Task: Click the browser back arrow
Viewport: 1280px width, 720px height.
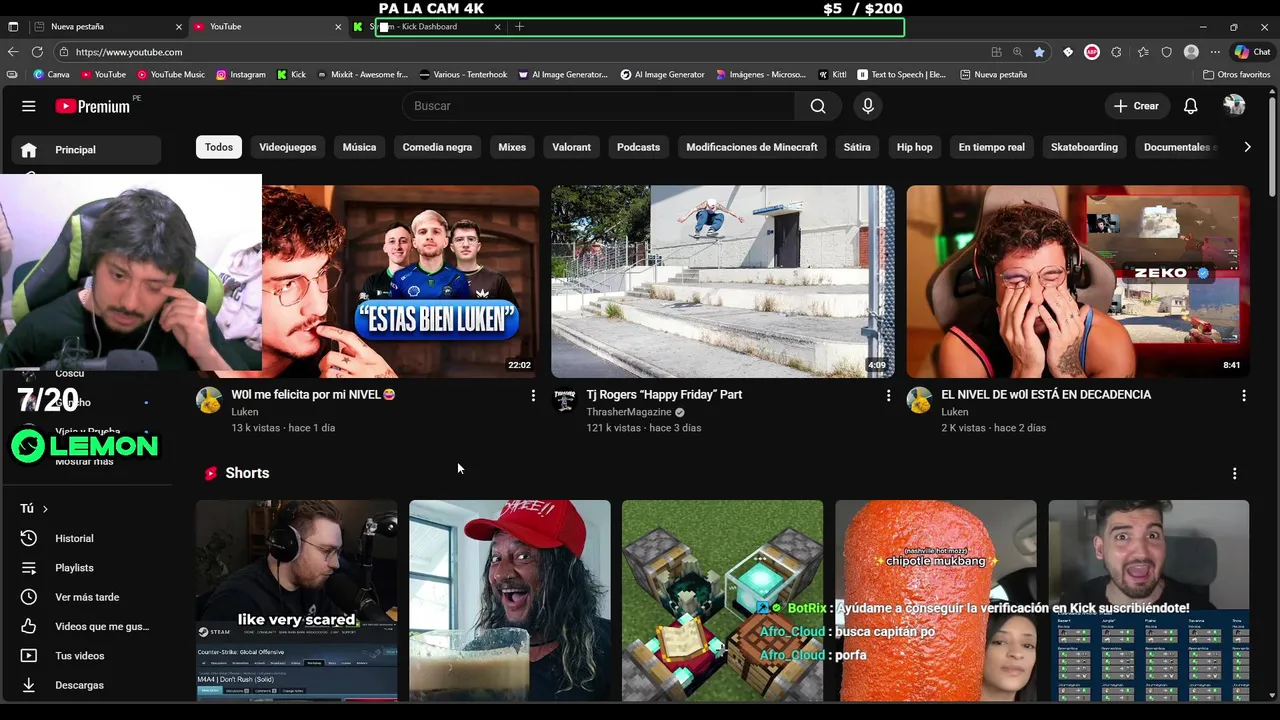Action: 13,52
